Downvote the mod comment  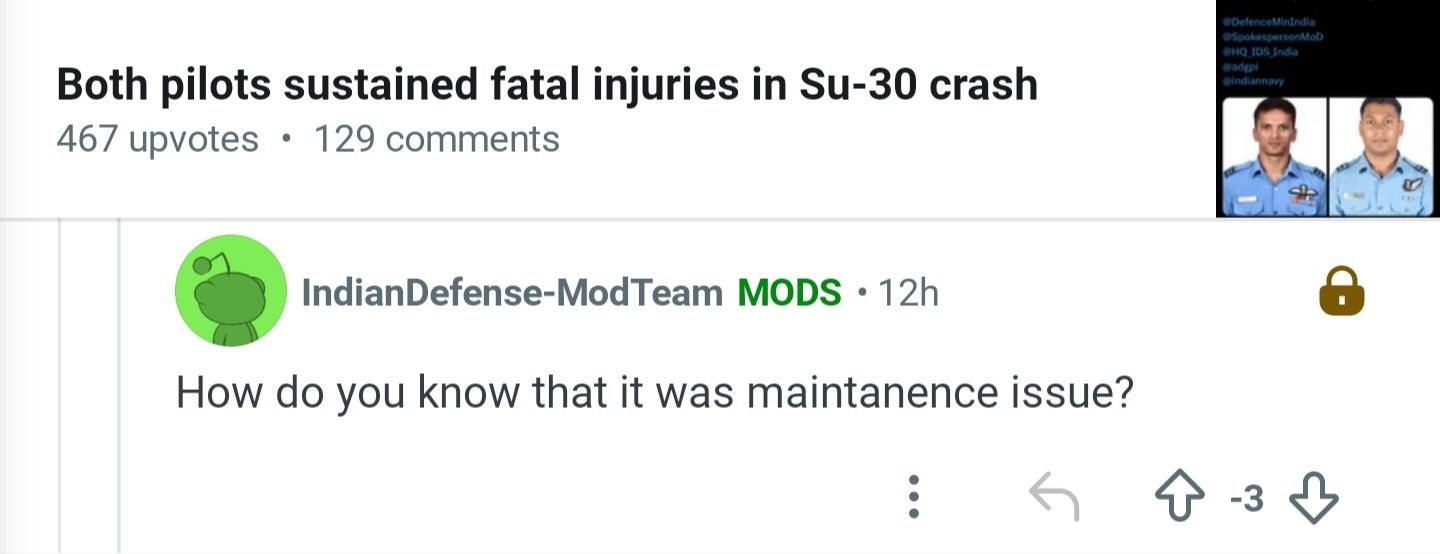[1314, 496]
